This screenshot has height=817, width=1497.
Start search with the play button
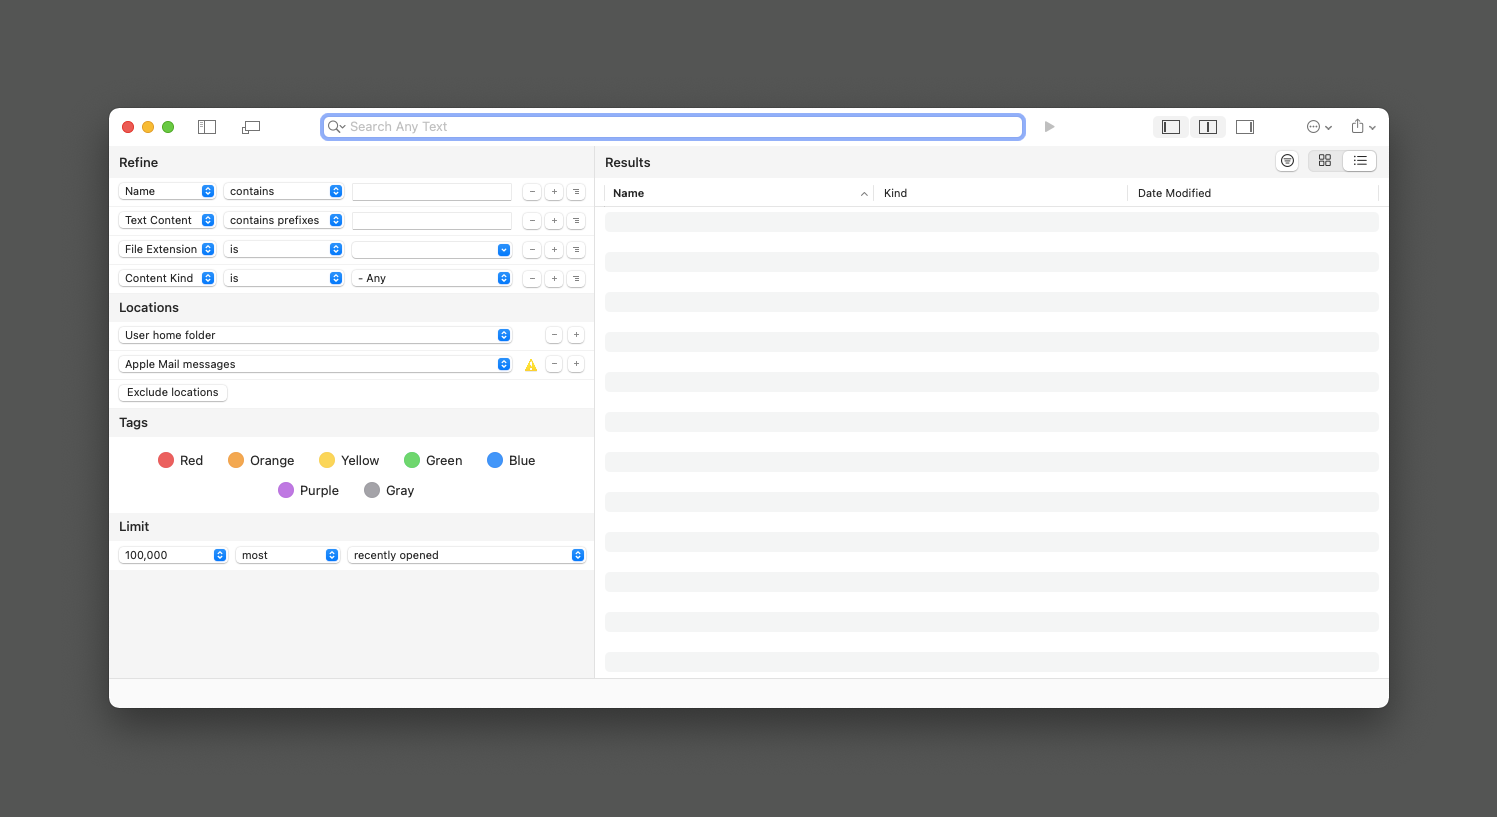pyautogui.click(x=1049, y=127)
